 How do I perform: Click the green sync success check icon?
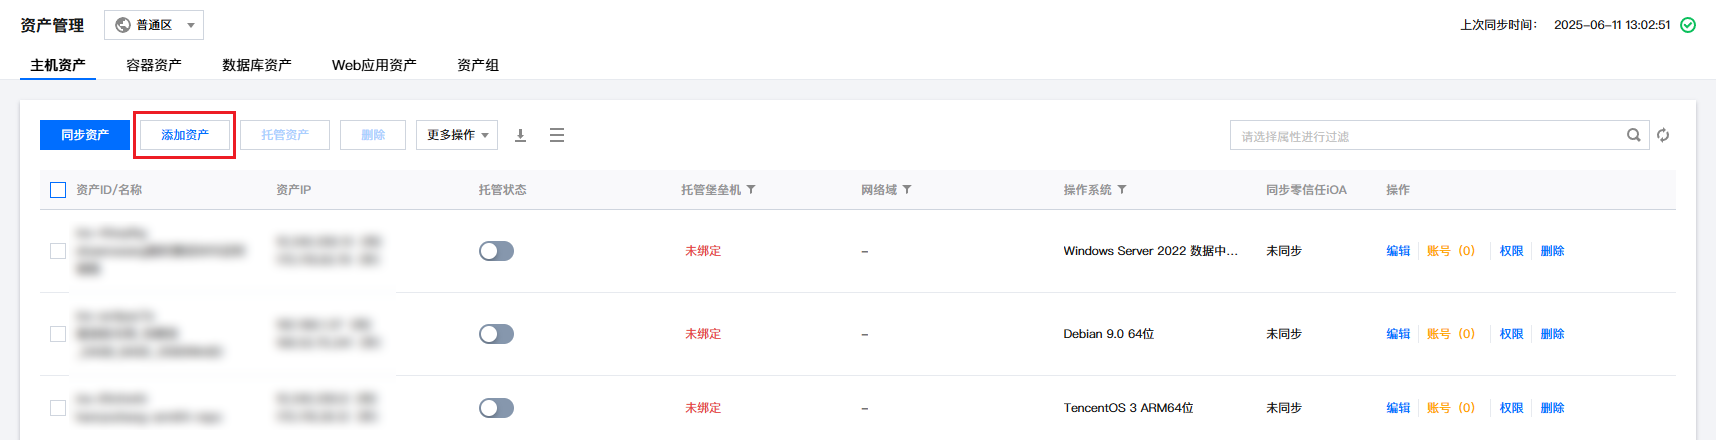pyautogui.click(x=1688, y=25)
